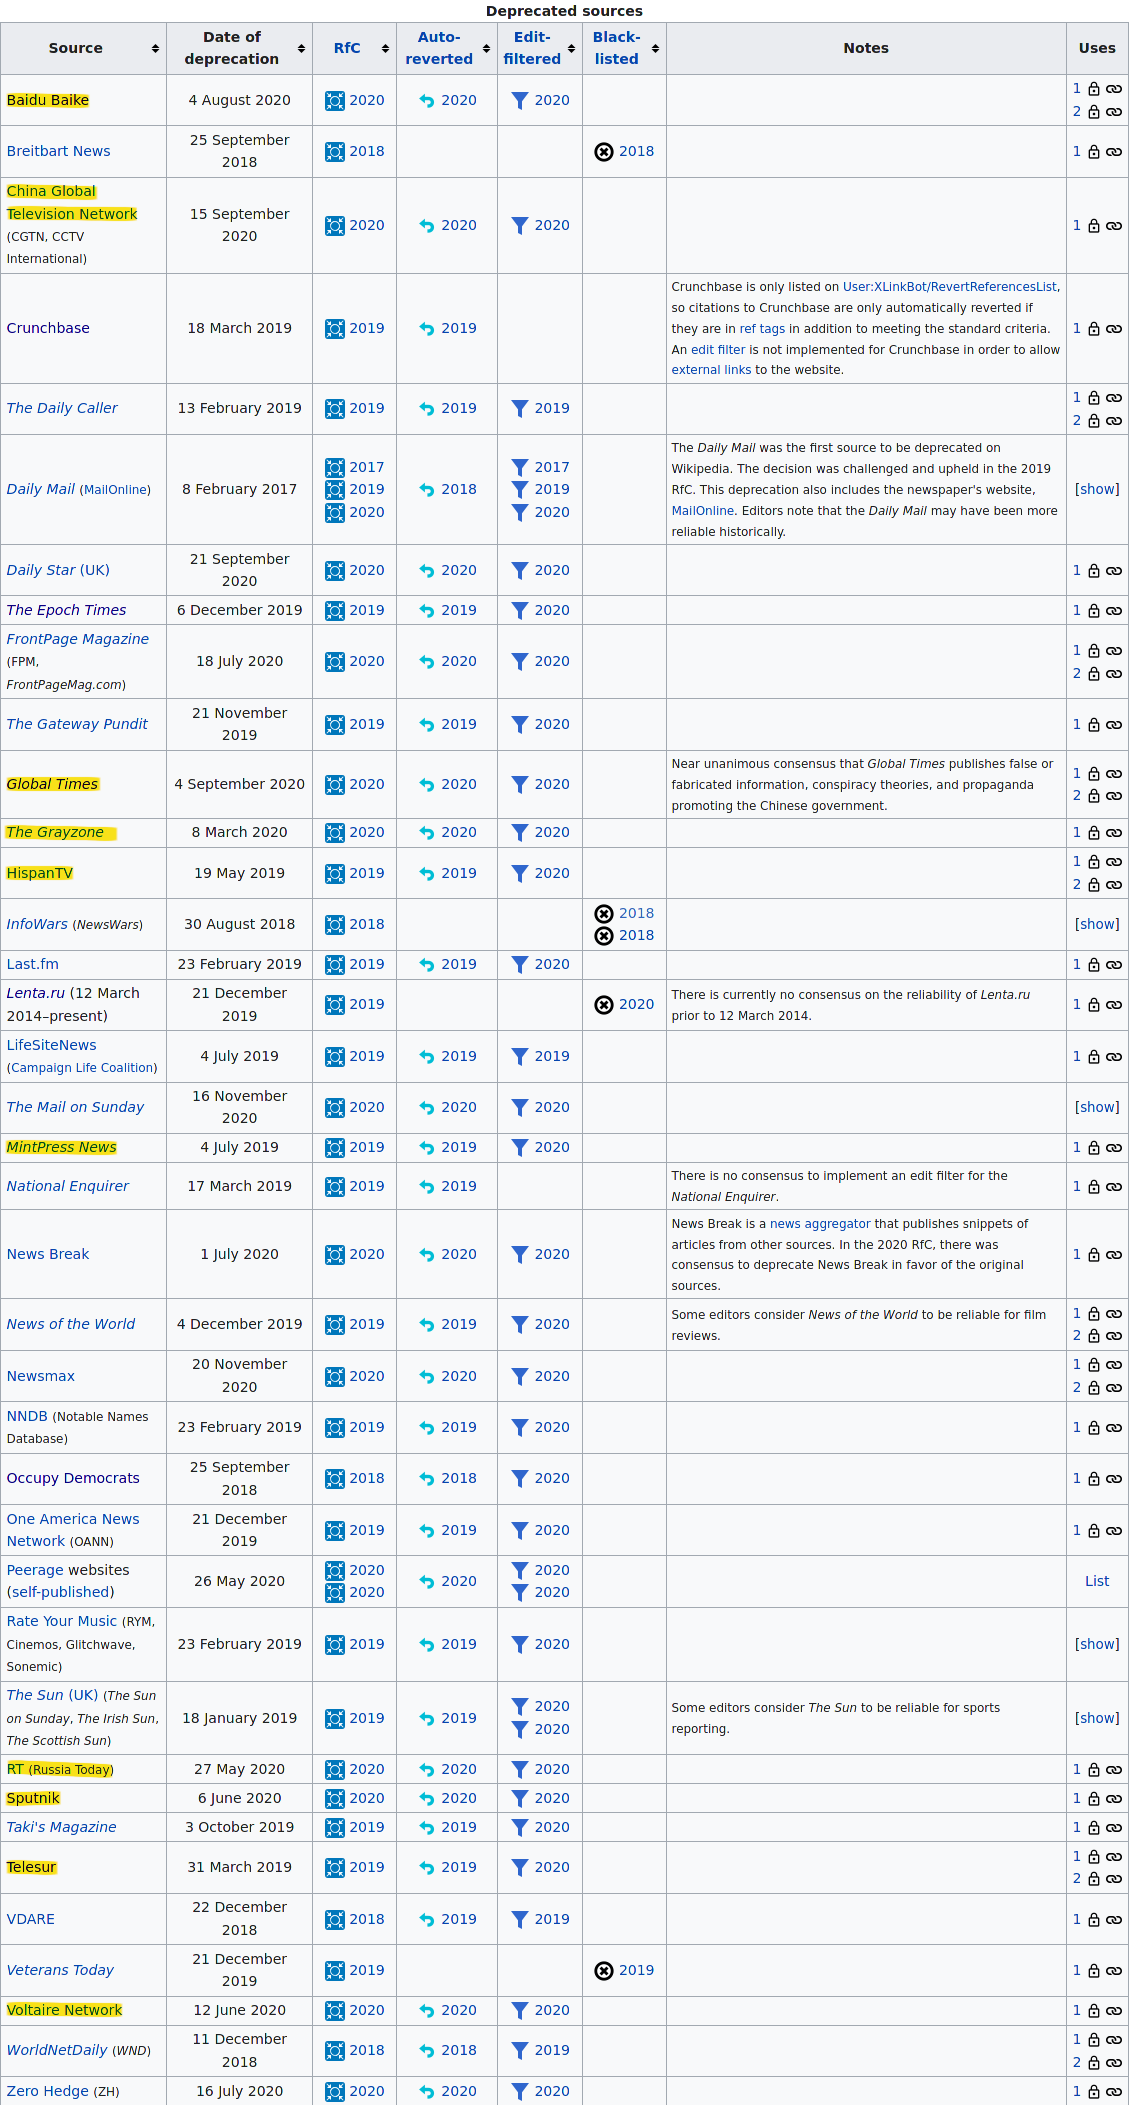
Task: Sort table by the Source column arrows
Action: tap(155, 49)
